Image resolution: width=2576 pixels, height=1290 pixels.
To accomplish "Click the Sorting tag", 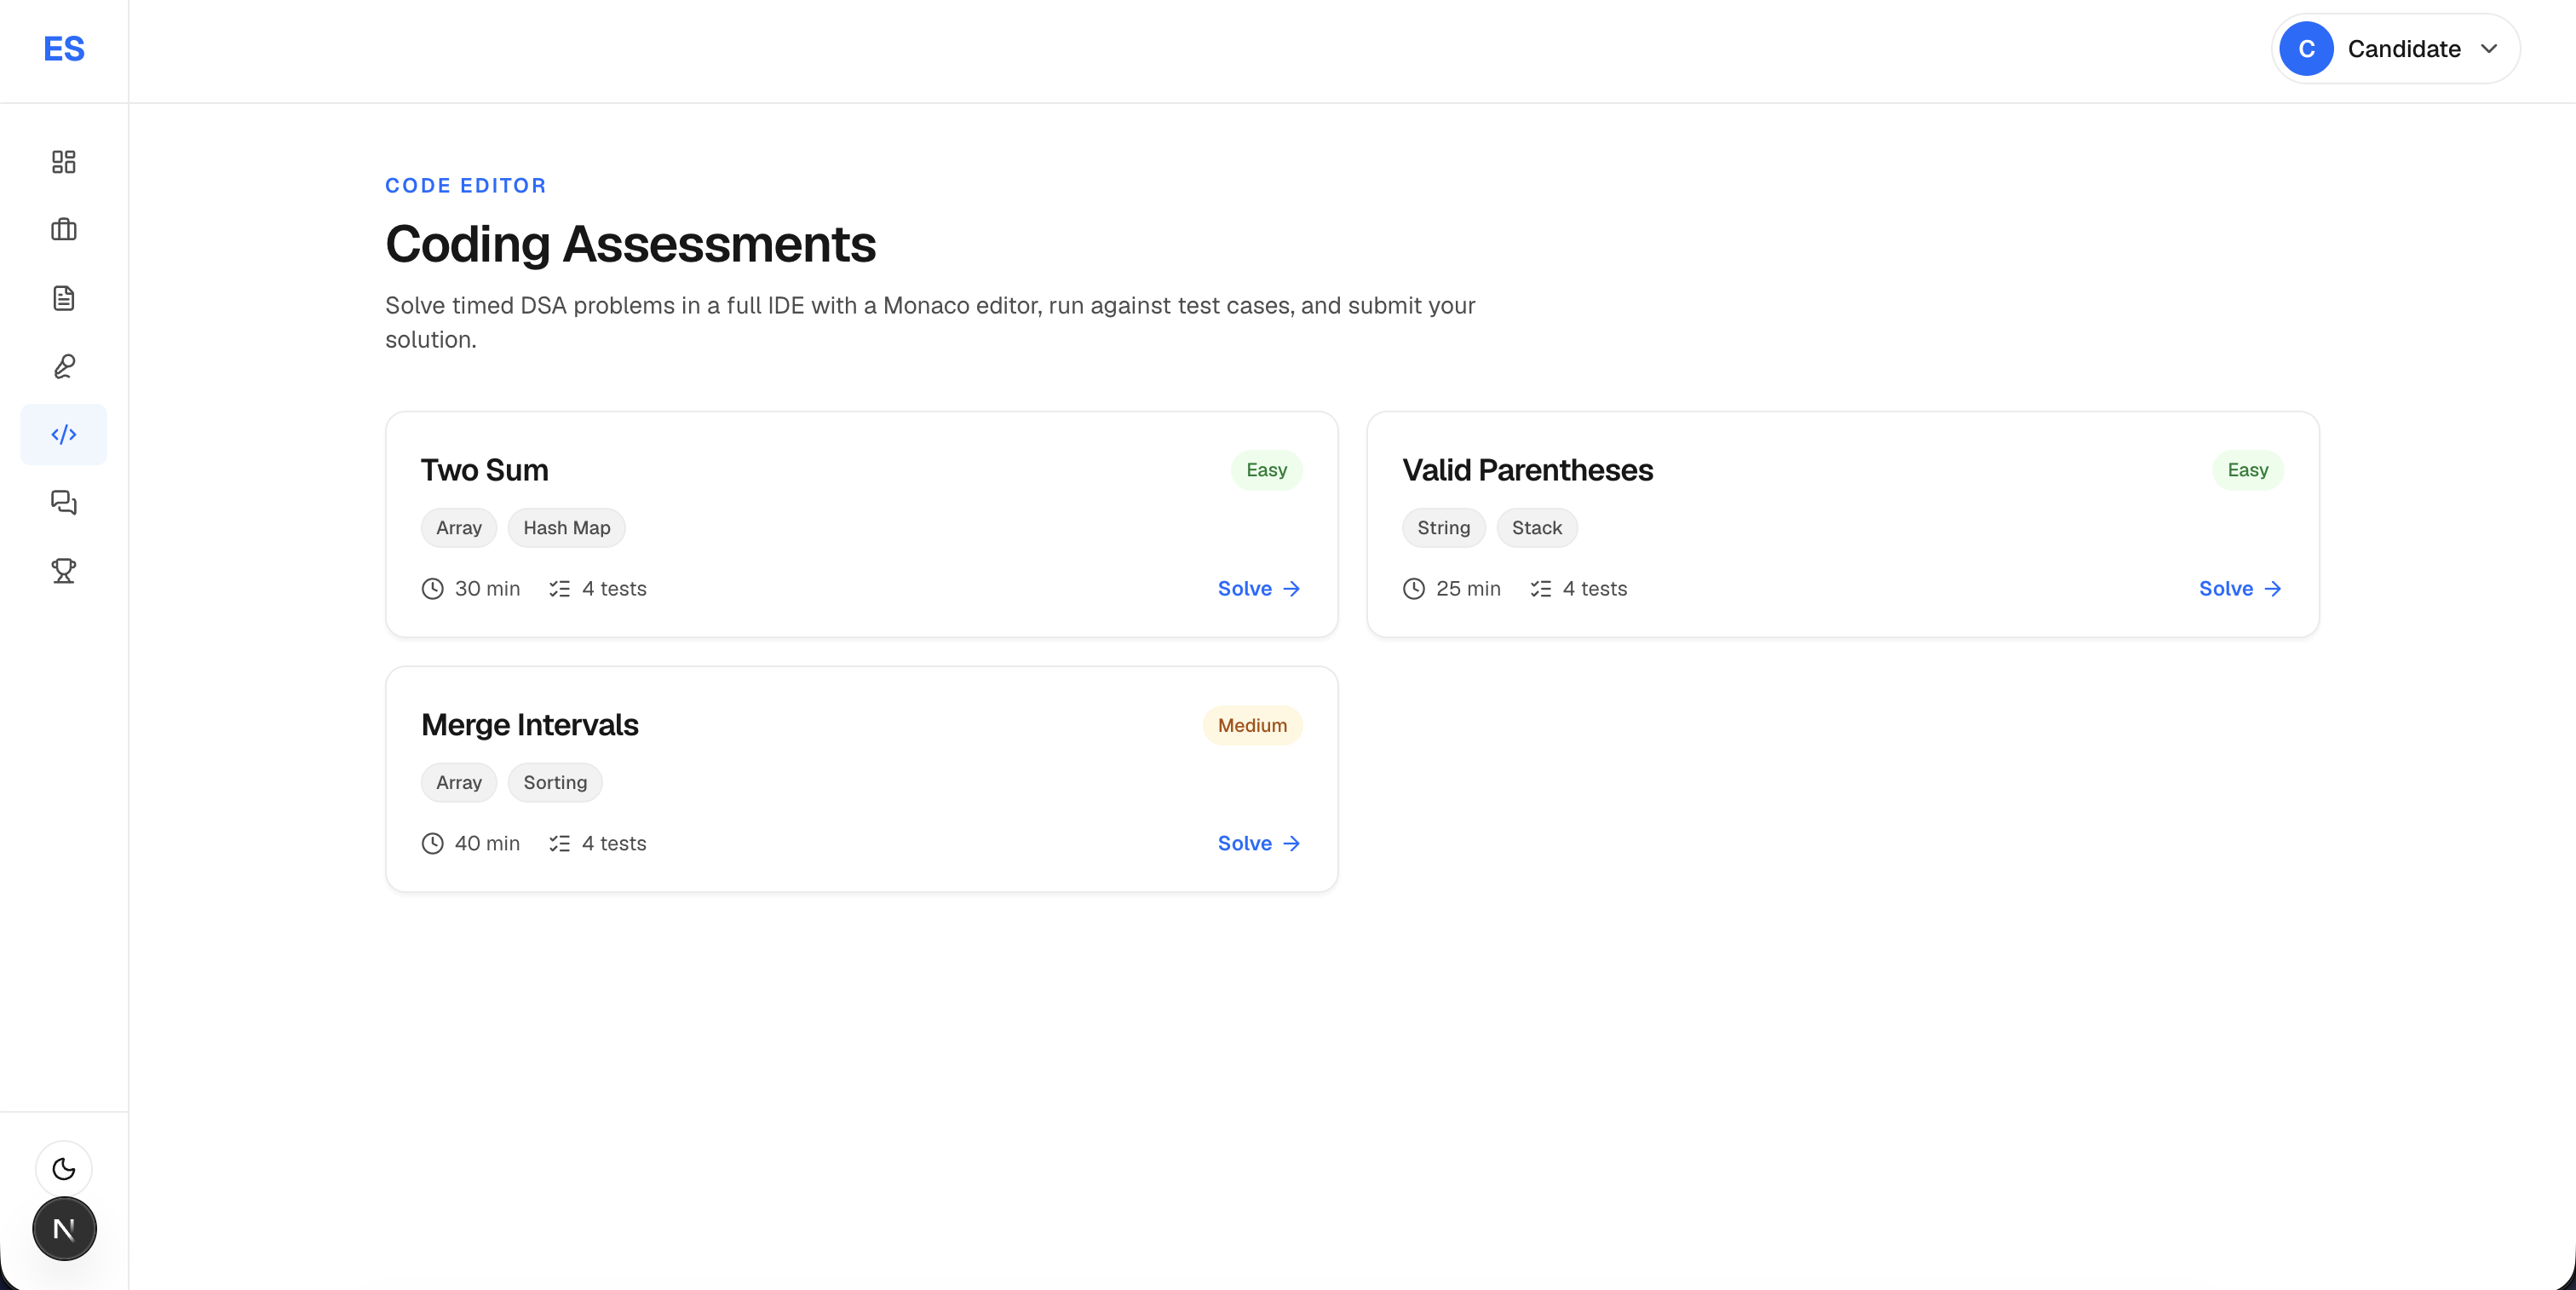I will pos(555,782).
